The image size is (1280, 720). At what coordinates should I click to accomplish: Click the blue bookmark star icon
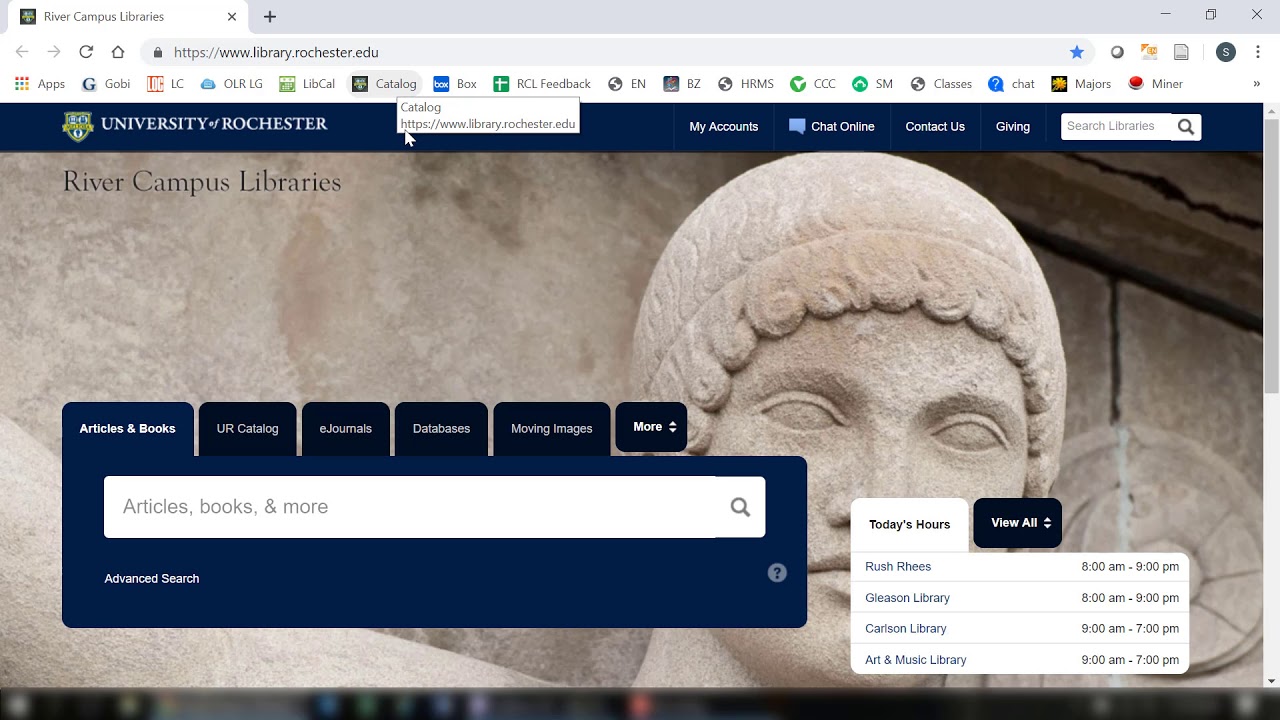click(1077, 52)
